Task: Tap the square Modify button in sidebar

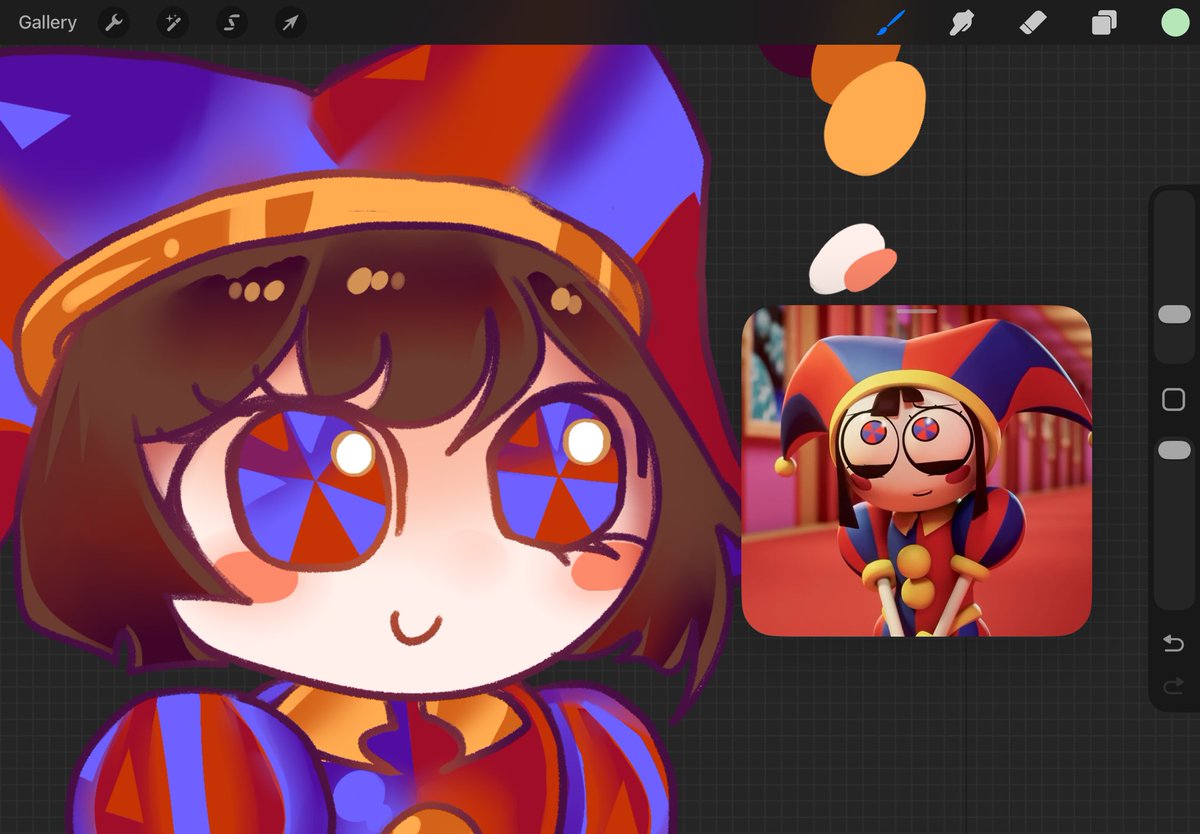Action: tap(1174, 400)
